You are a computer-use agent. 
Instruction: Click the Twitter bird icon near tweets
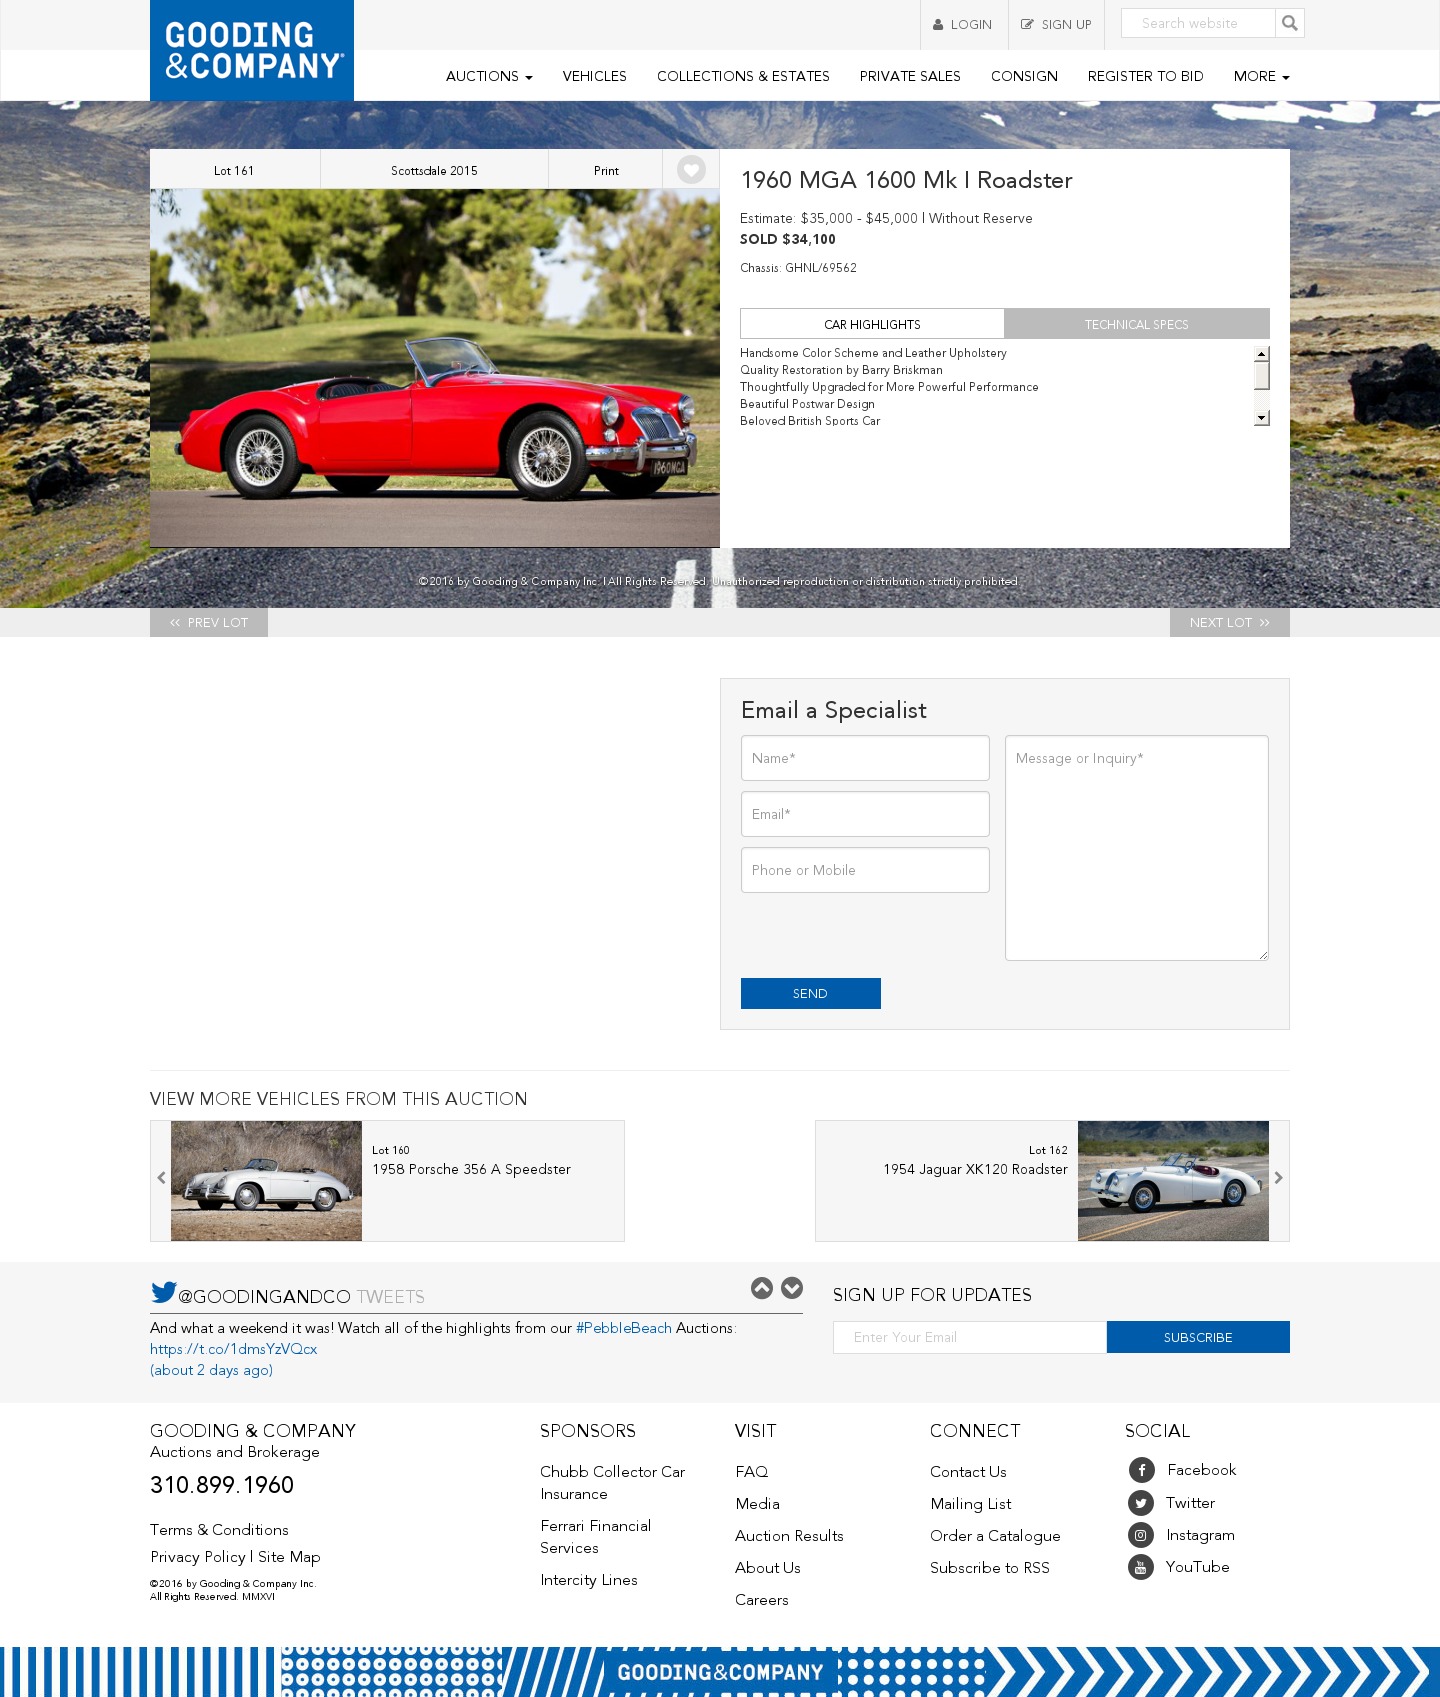click(163, 1292)
